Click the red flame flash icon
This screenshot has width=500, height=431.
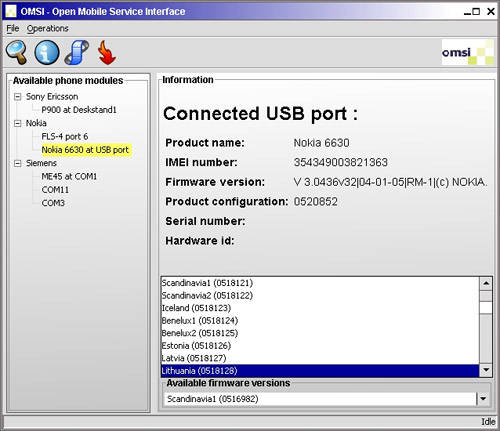(107, 52)
